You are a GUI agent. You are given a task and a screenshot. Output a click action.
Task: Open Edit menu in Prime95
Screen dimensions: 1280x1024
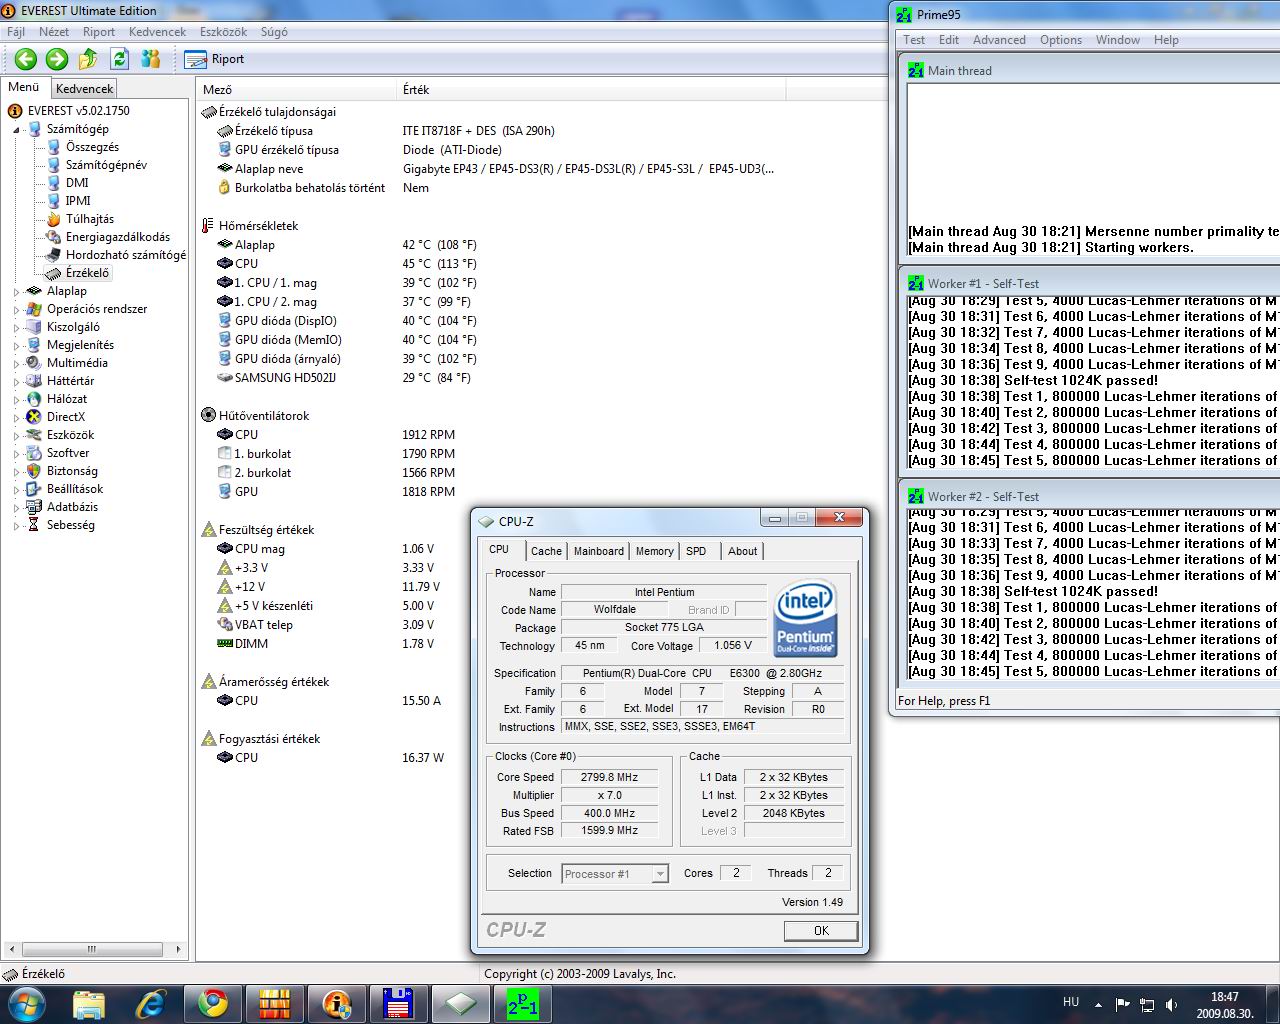pos(949,40)
